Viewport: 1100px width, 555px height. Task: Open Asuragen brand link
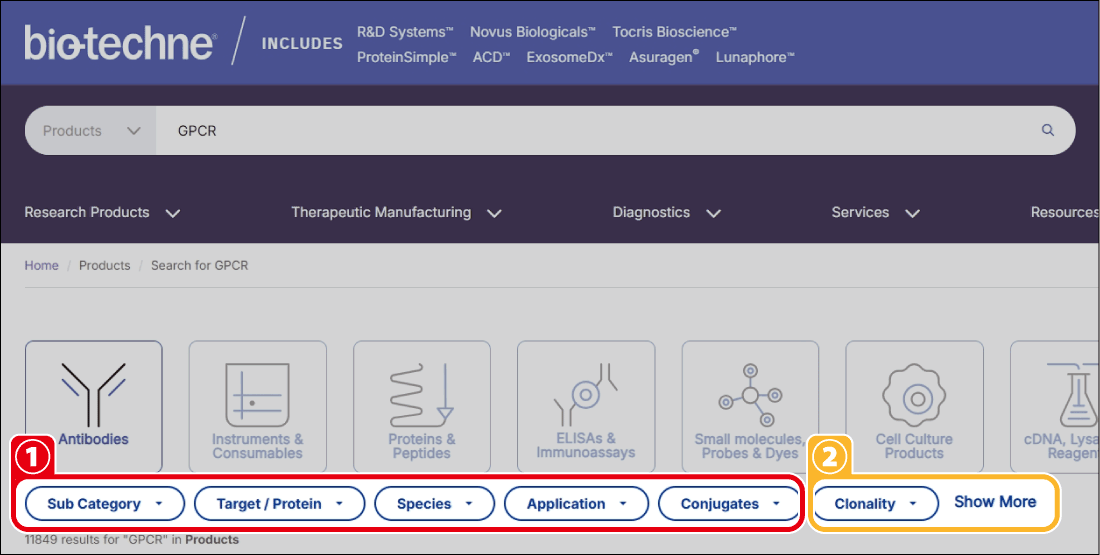tap(664, 57)
